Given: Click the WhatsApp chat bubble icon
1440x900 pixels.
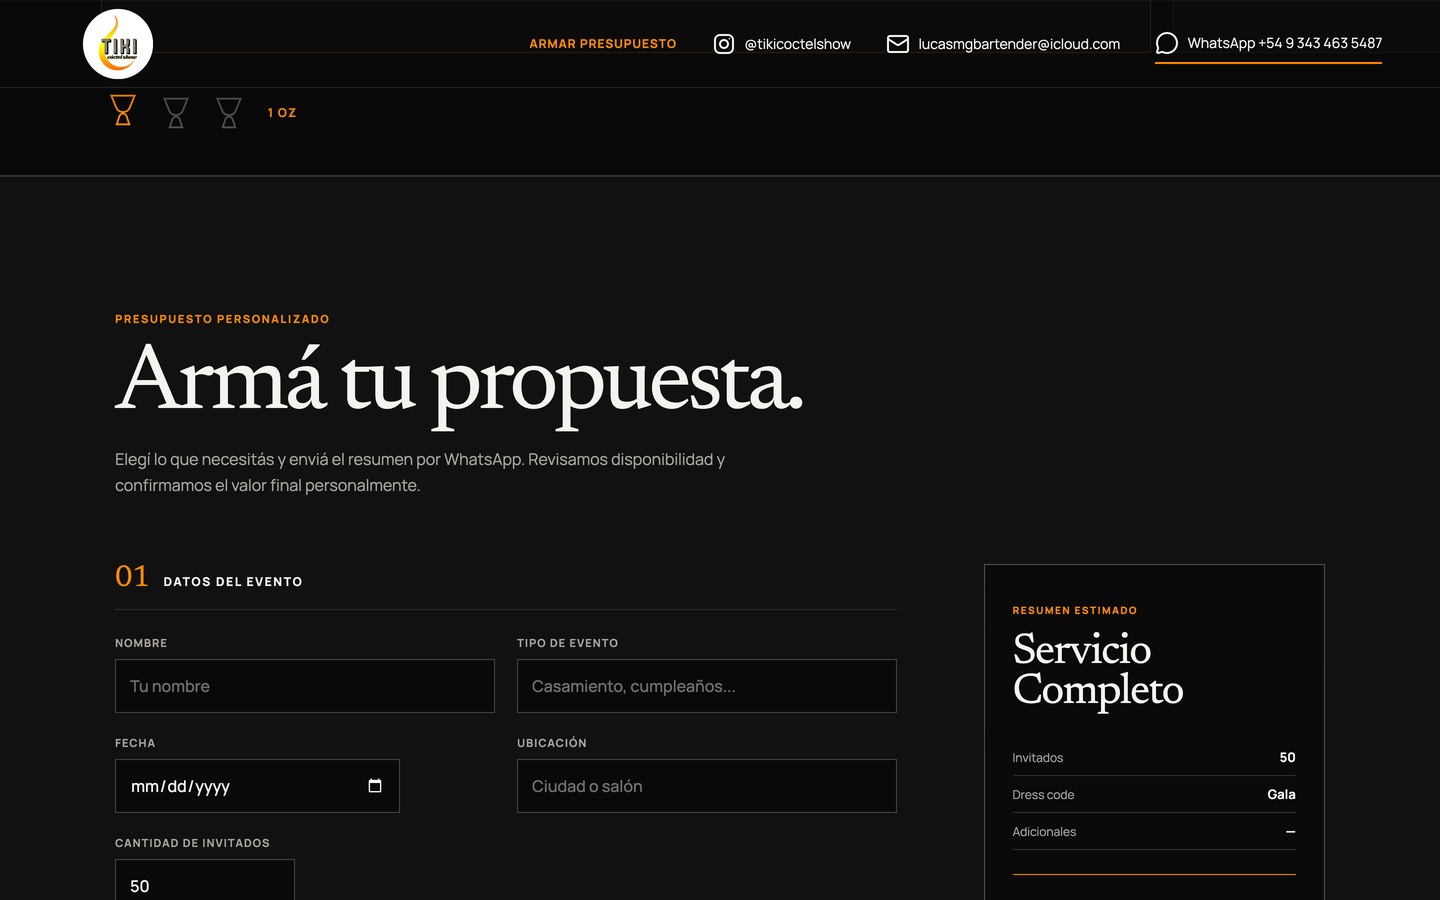Looking at the screenshot, I should pyautogui.click(x=1166, y=43).
